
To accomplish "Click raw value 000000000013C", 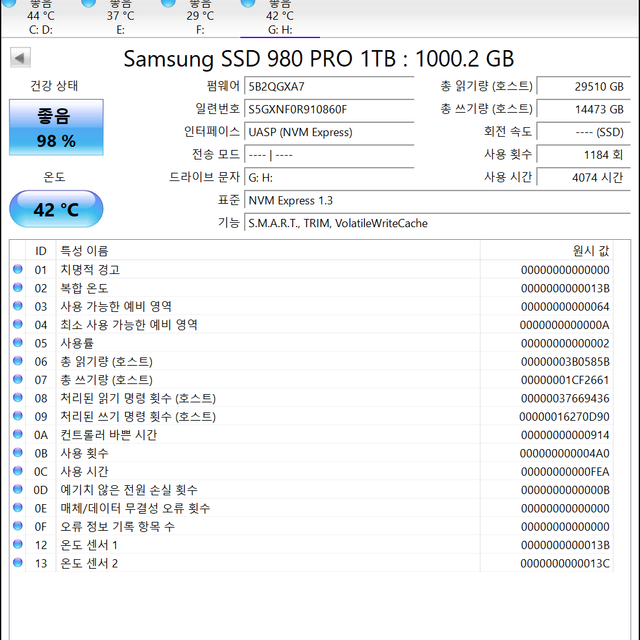I will click(x=565, y=564).
